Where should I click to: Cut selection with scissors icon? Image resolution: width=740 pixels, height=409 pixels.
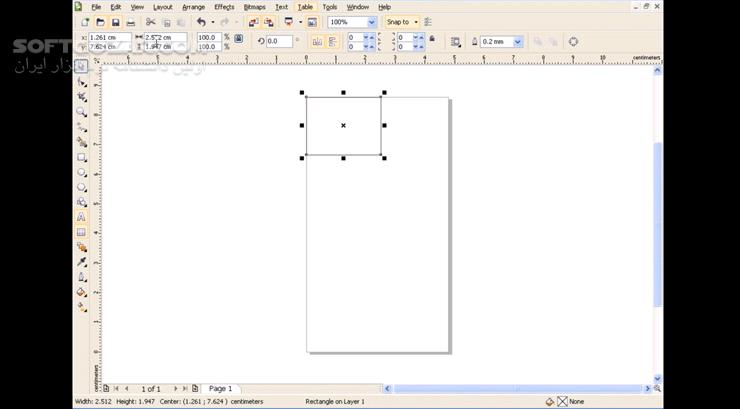point(151,22)
